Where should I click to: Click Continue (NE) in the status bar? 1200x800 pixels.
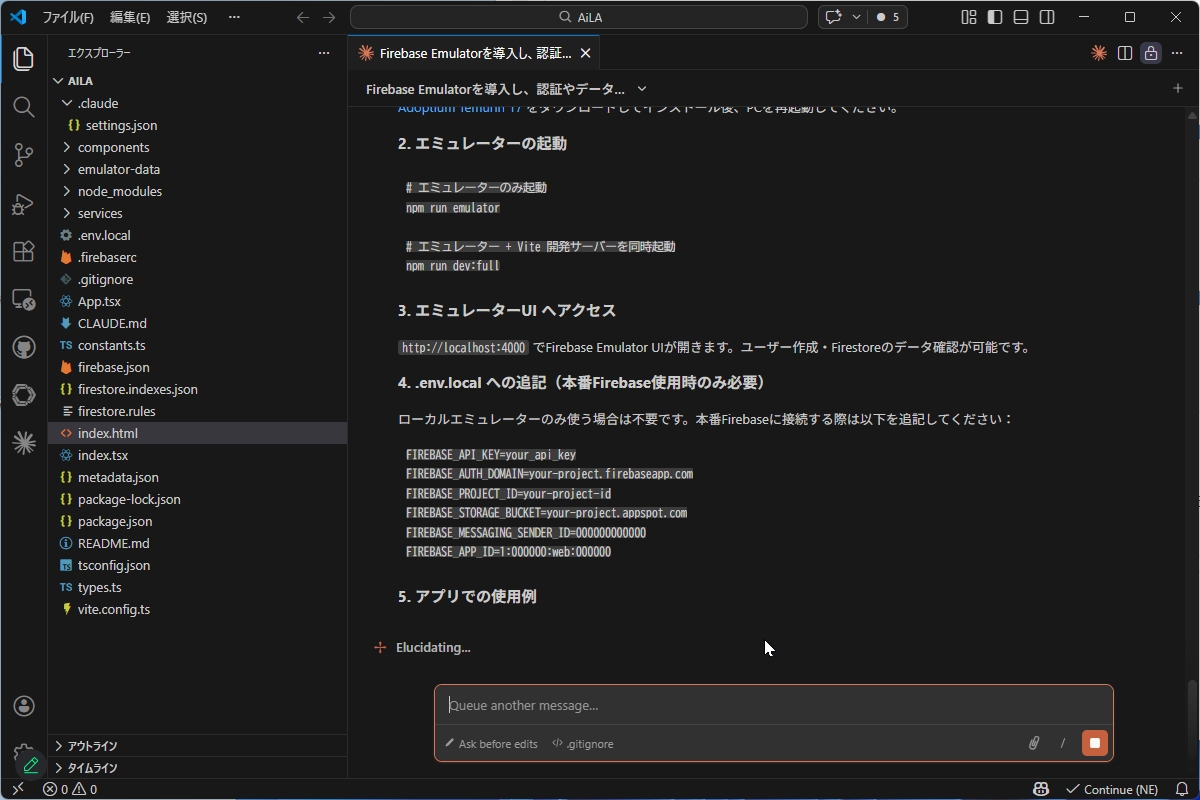click(1112, 789)
